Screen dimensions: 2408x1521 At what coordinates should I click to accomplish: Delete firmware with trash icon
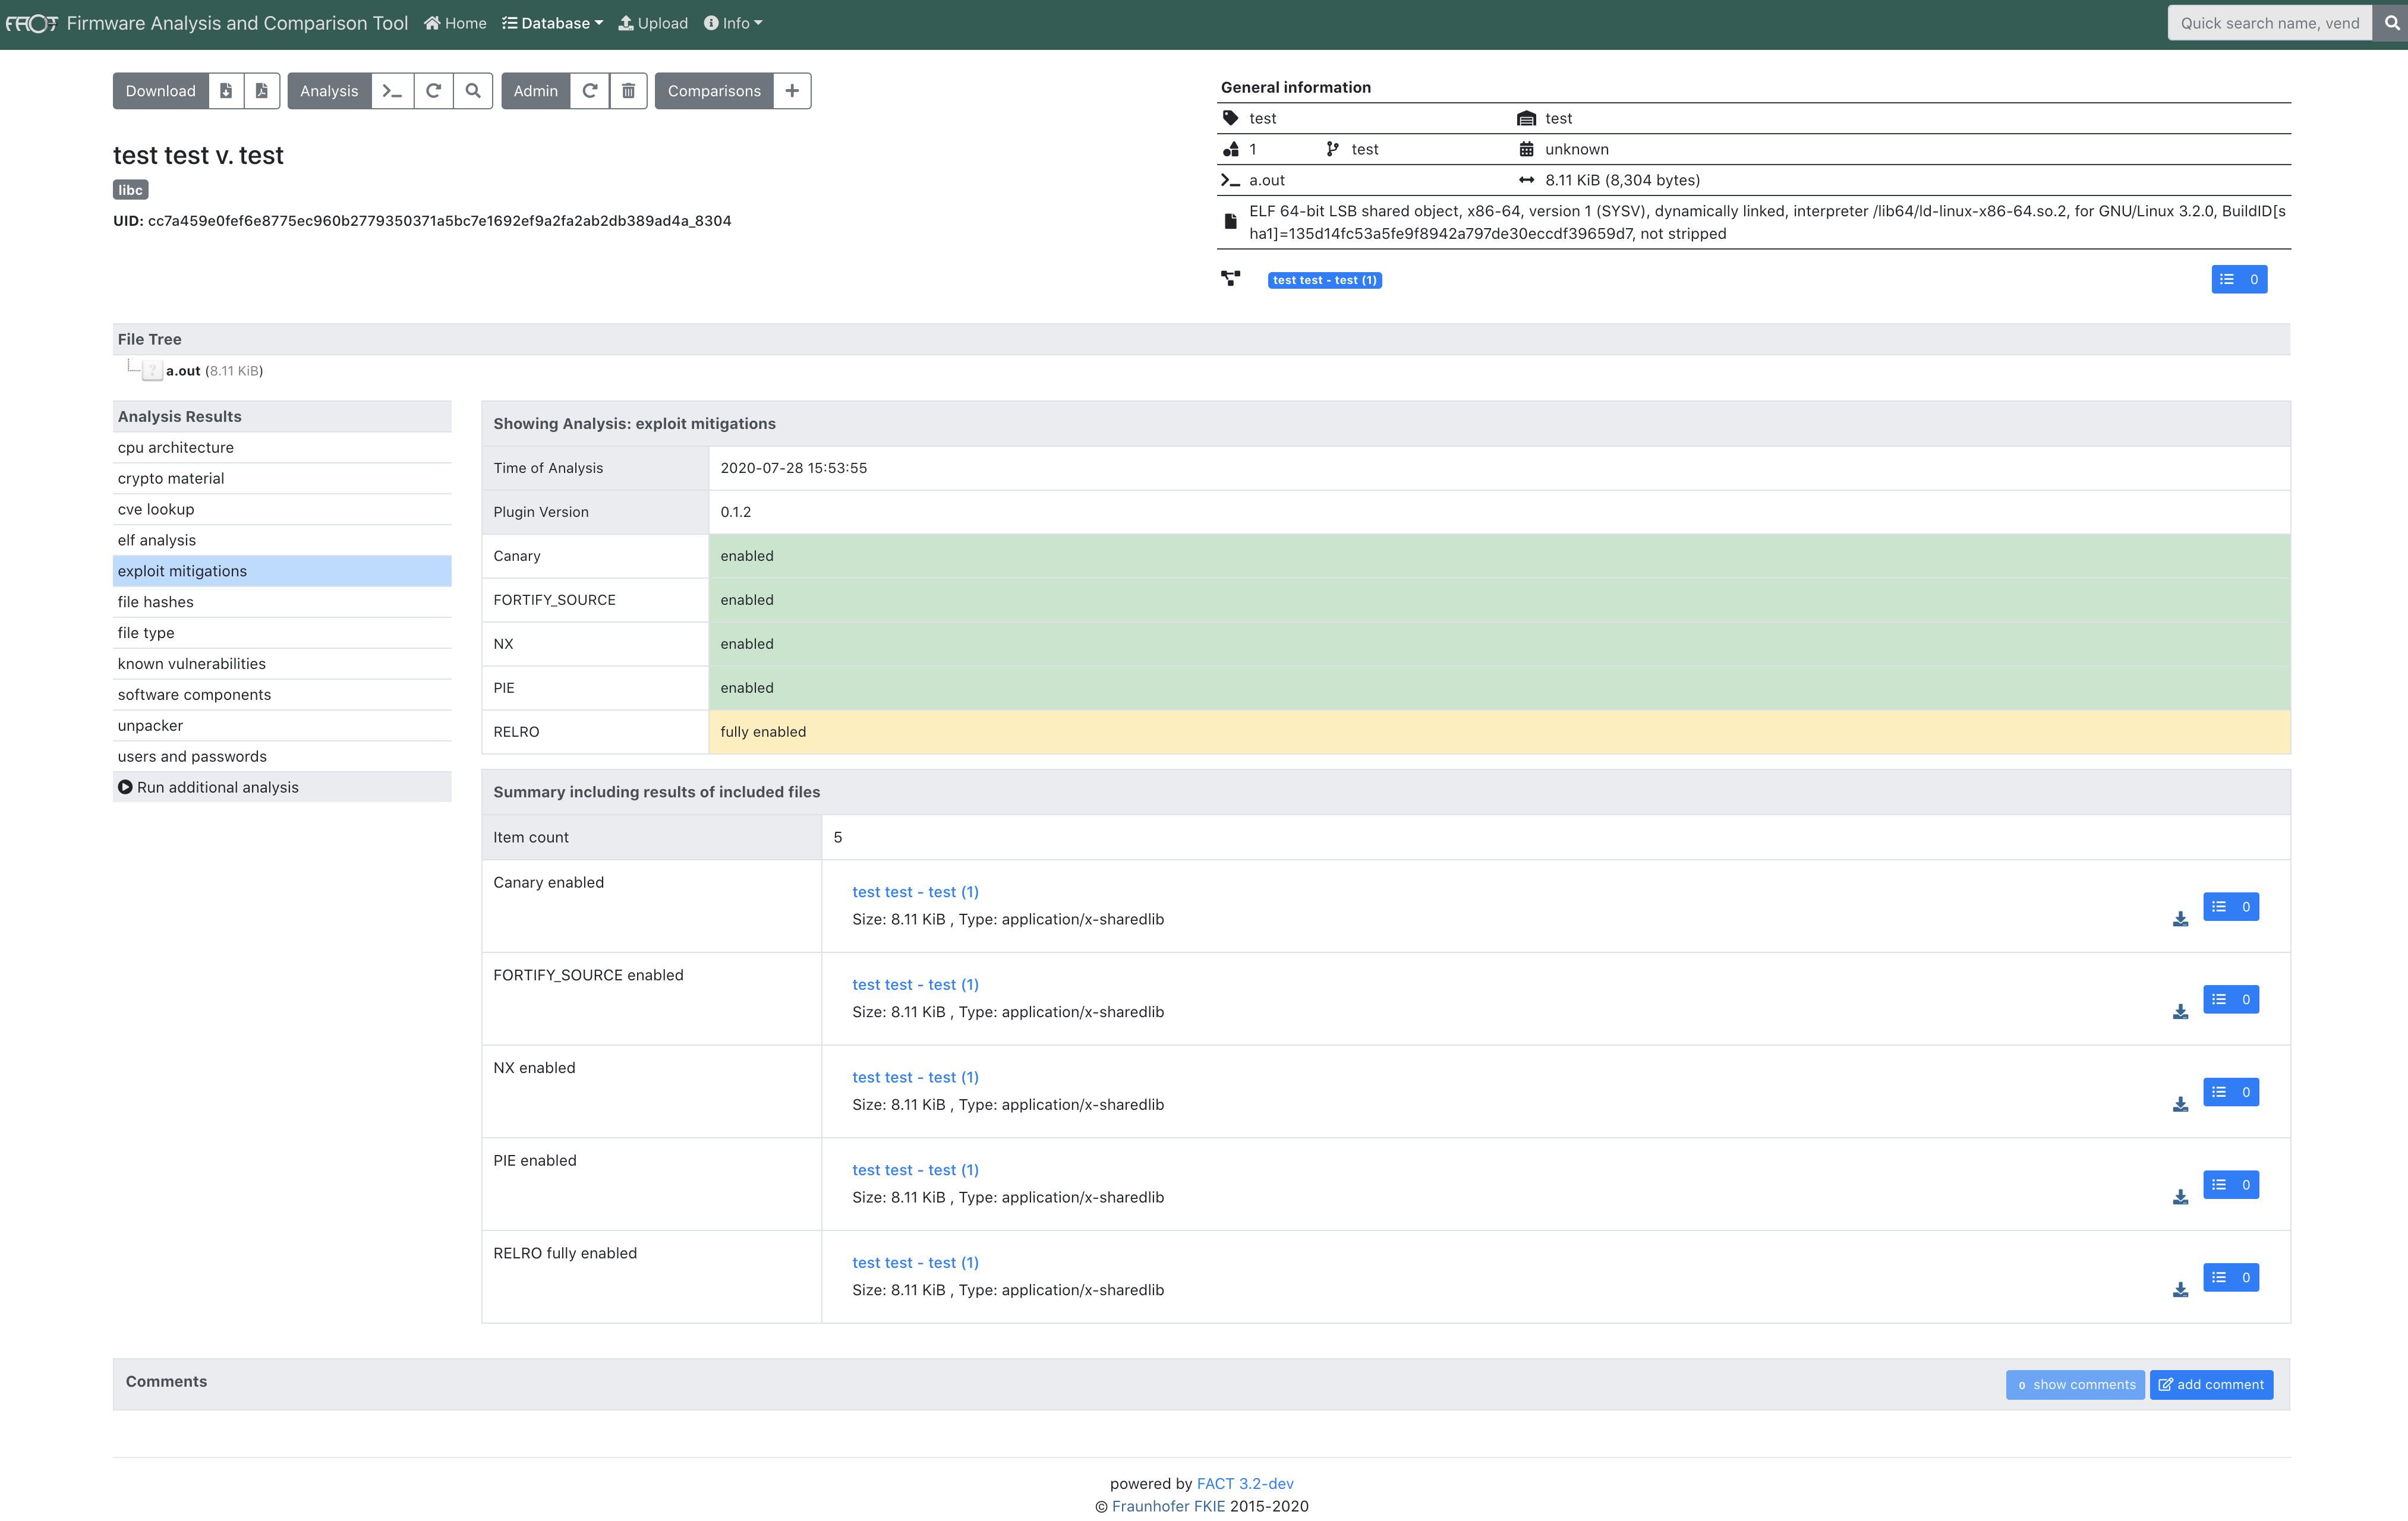(x=628, y=91)
